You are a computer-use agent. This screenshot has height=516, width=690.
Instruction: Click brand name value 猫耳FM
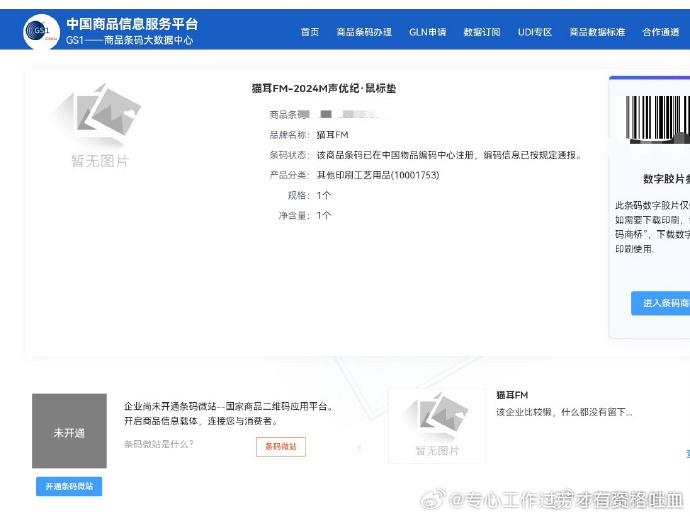tap(332, 135)
